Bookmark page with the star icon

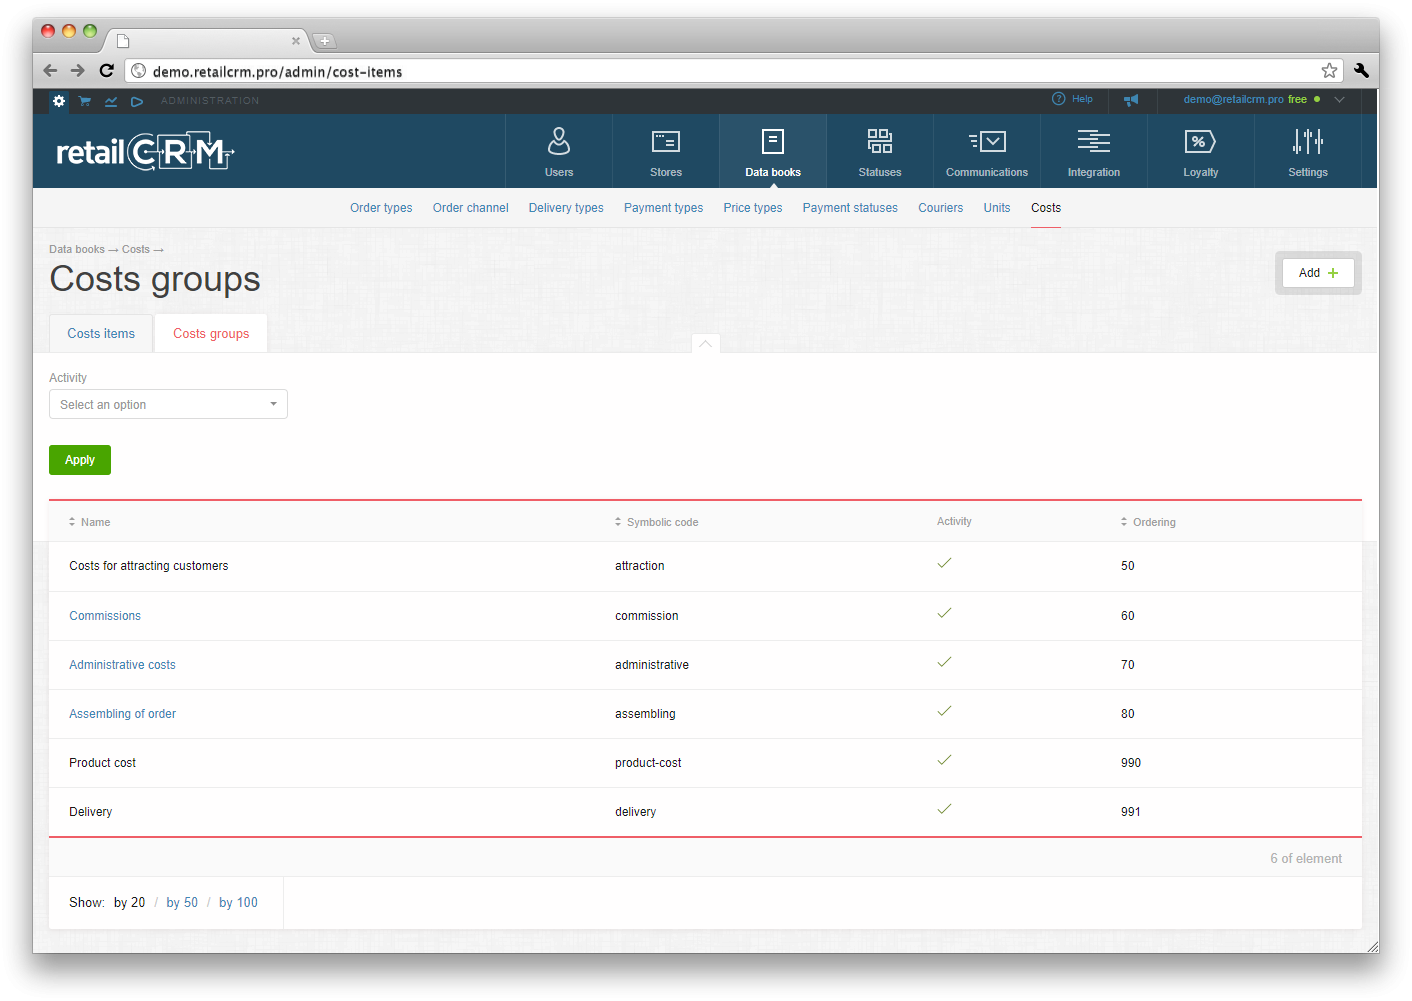[x=1329, y=71]
